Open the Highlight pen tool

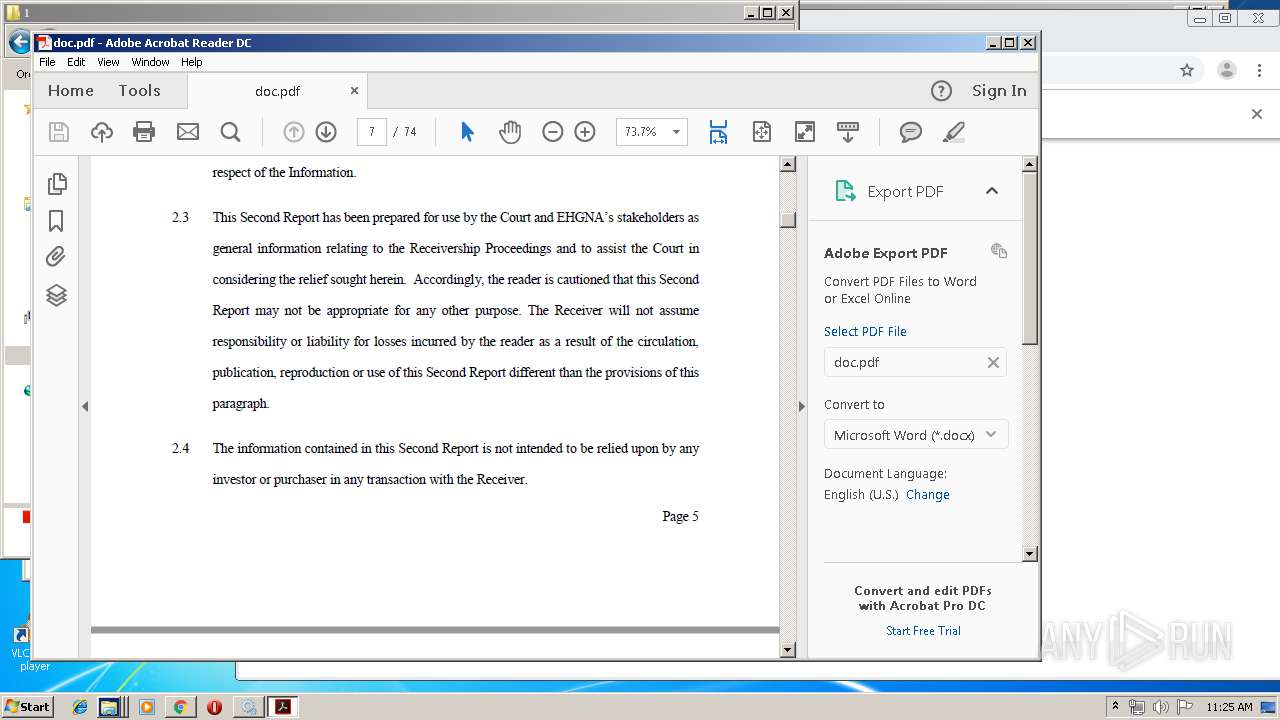953,132
